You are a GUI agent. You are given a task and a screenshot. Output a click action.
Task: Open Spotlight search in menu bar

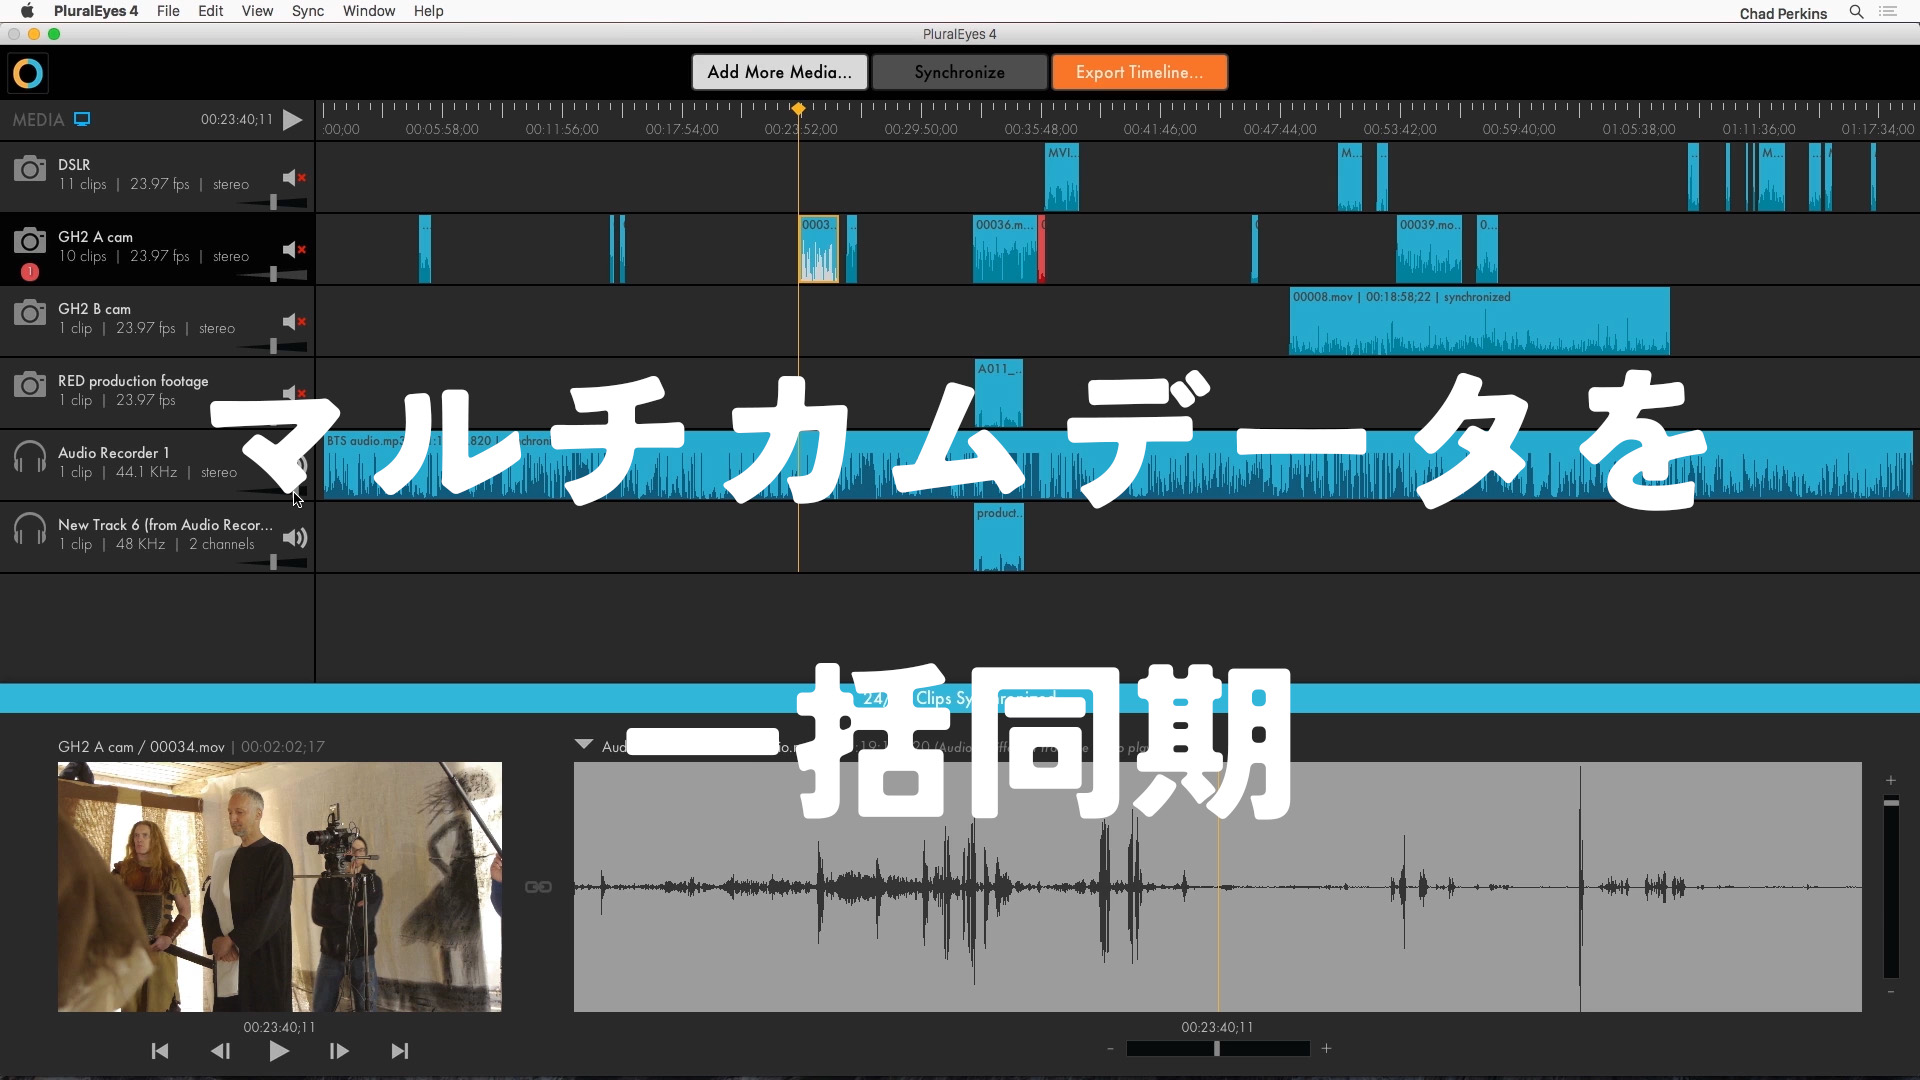click(1856, 12)
